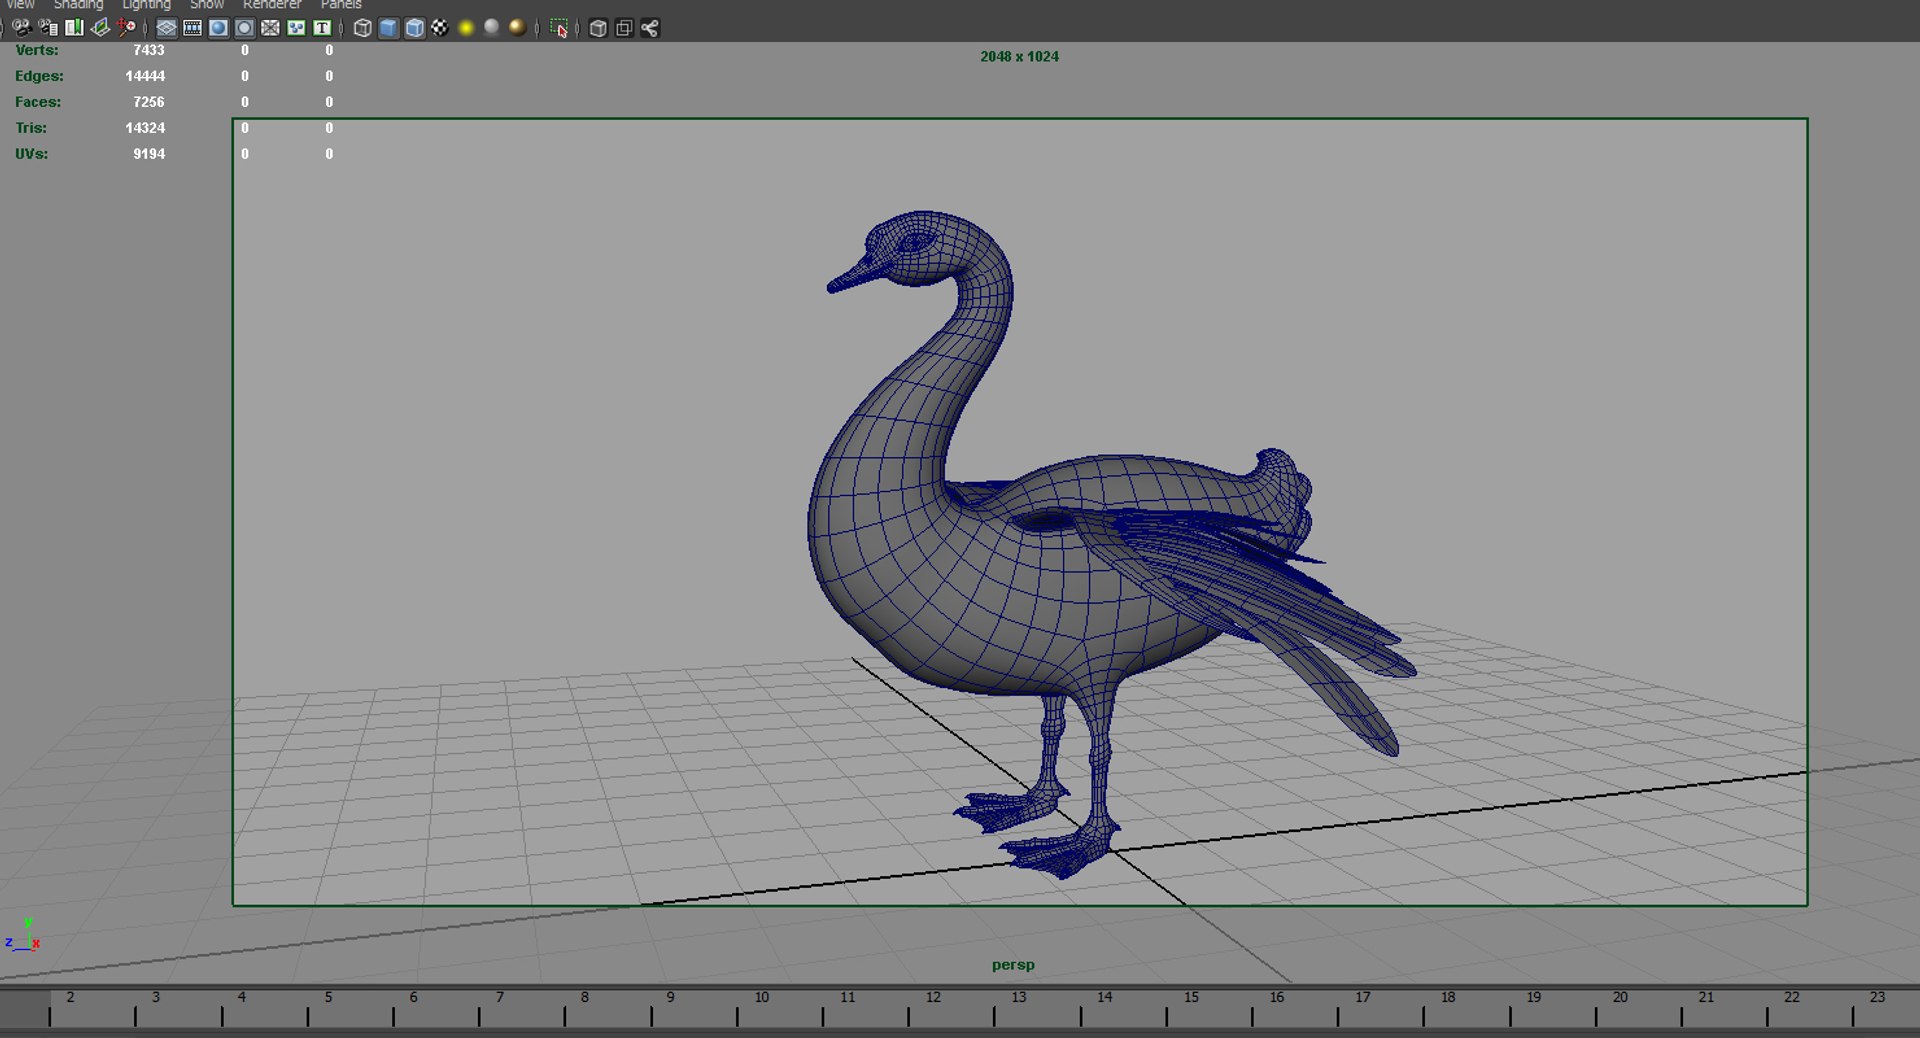The image size is (1920, 1038).
Task: Open the Panels menu
Action: tap(341, 5)
